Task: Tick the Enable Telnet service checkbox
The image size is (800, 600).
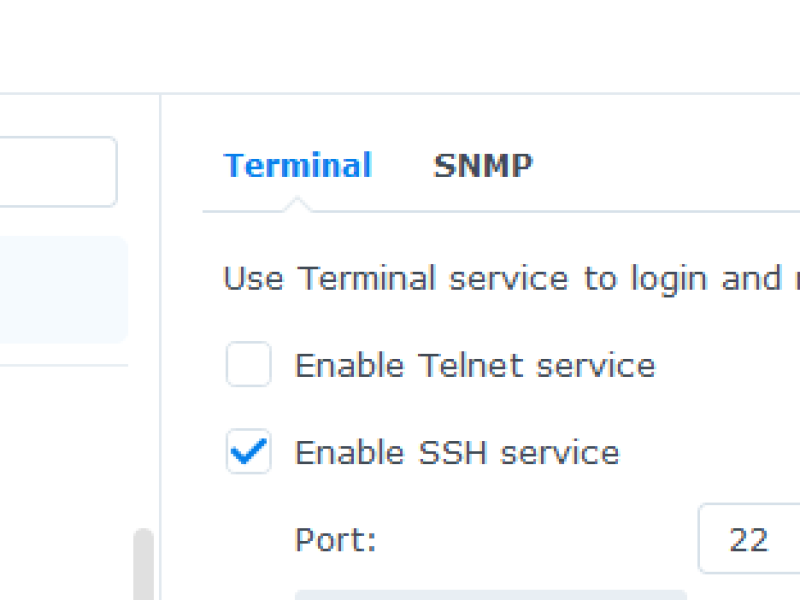Action: (248, 364)
